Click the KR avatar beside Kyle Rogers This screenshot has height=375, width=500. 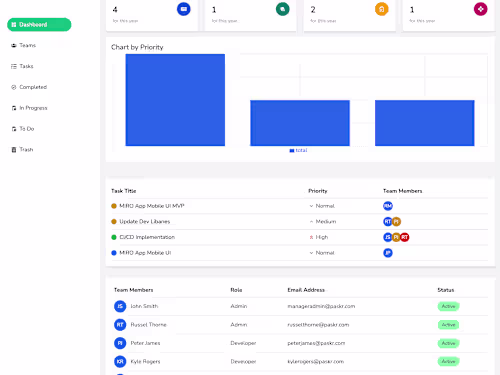pos(120,361)
